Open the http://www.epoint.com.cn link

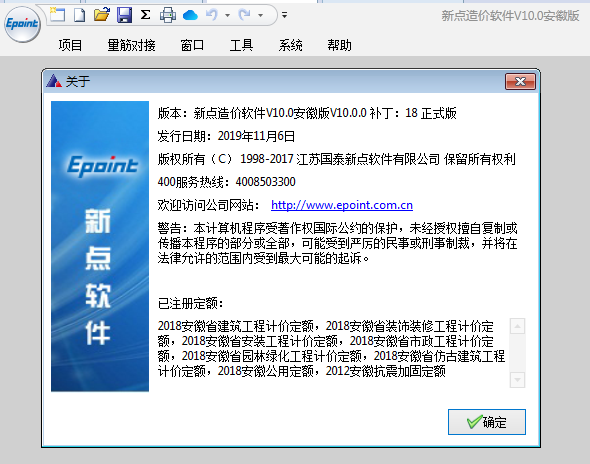tap(342, 205)
